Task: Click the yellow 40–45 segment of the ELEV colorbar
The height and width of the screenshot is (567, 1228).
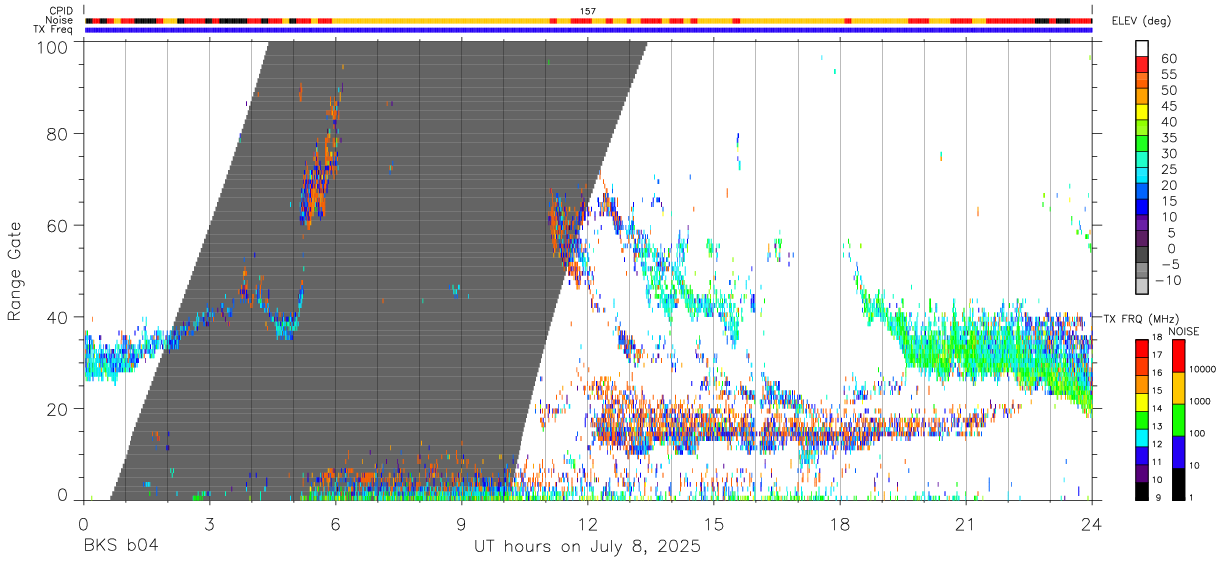Action: tap(1142, 114)
